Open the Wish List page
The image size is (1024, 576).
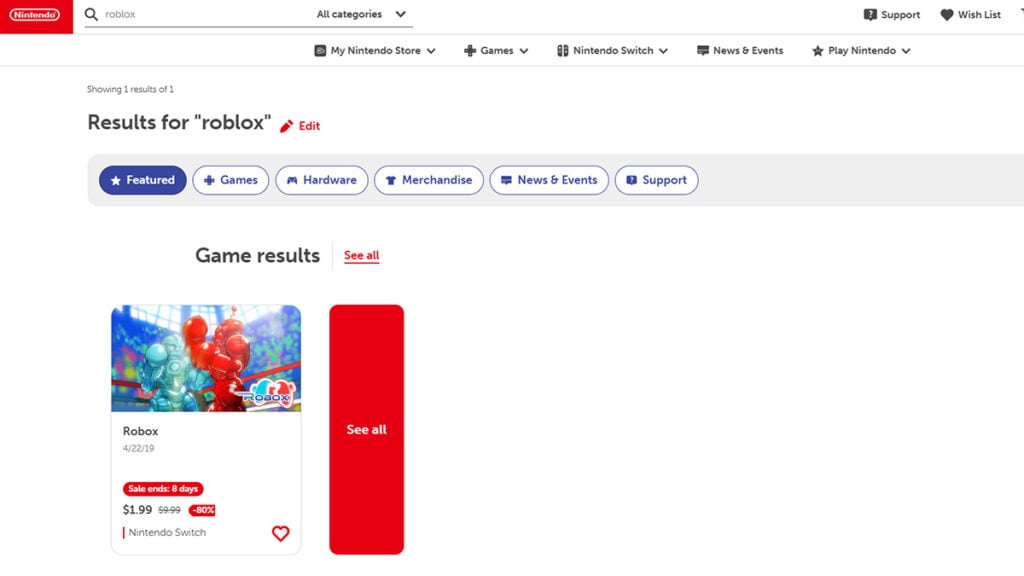coord(969,14)
